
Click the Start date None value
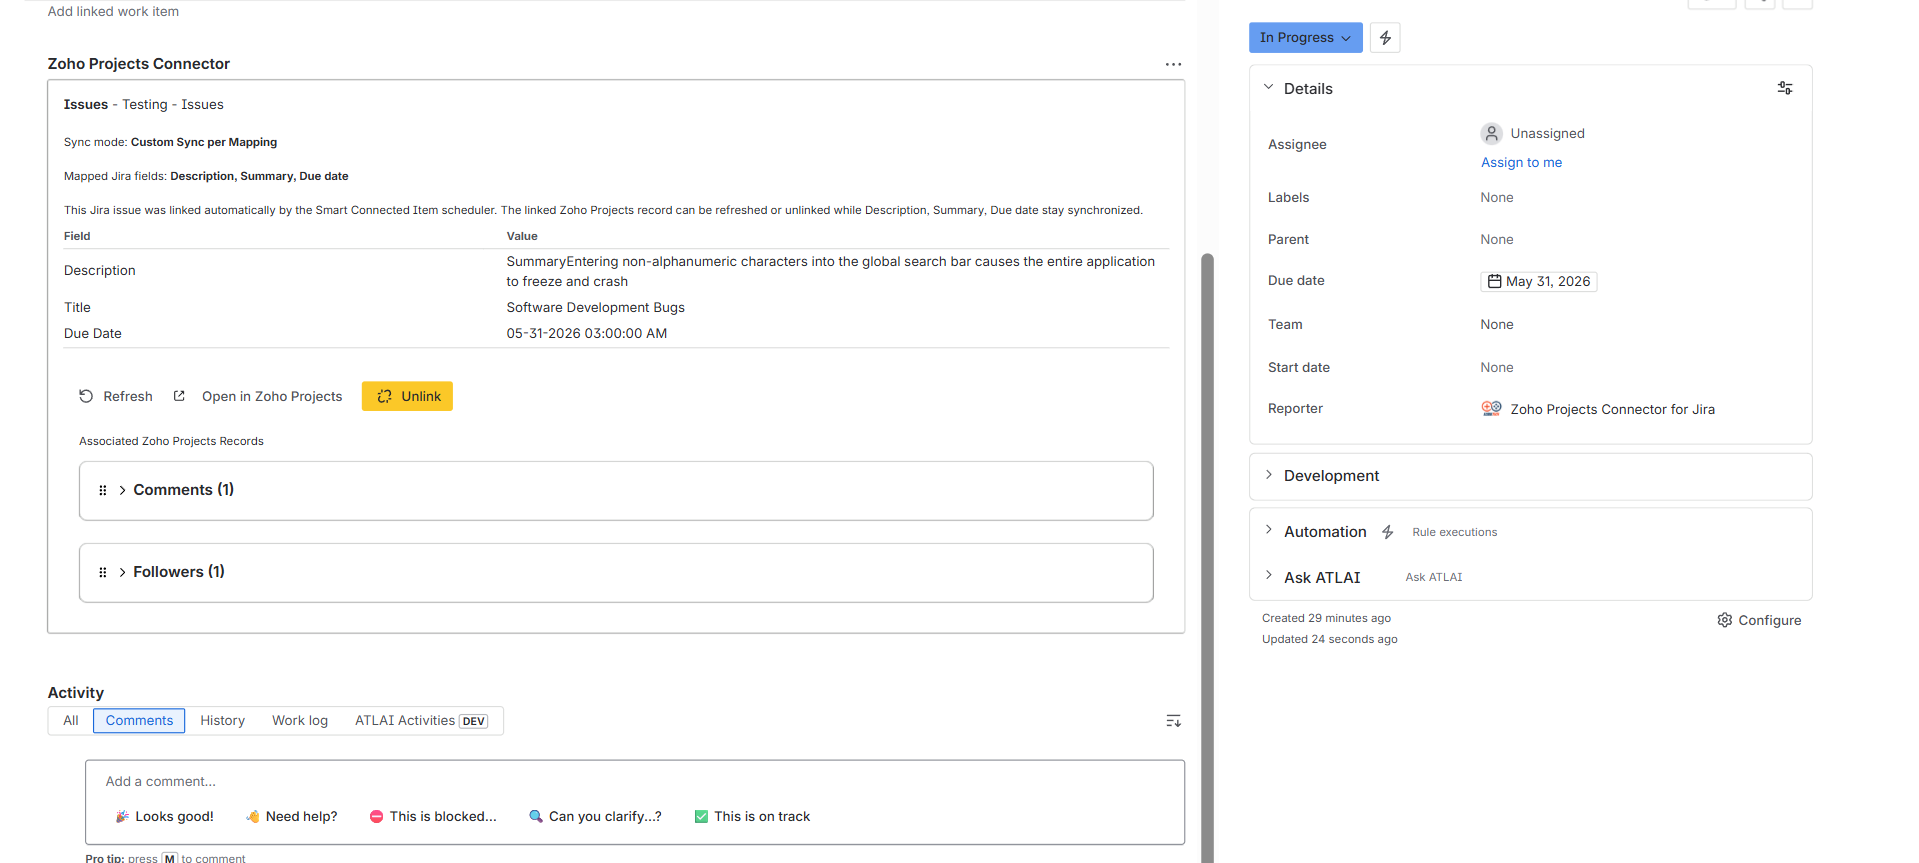pyautogui.click(x=1497, y=367)
